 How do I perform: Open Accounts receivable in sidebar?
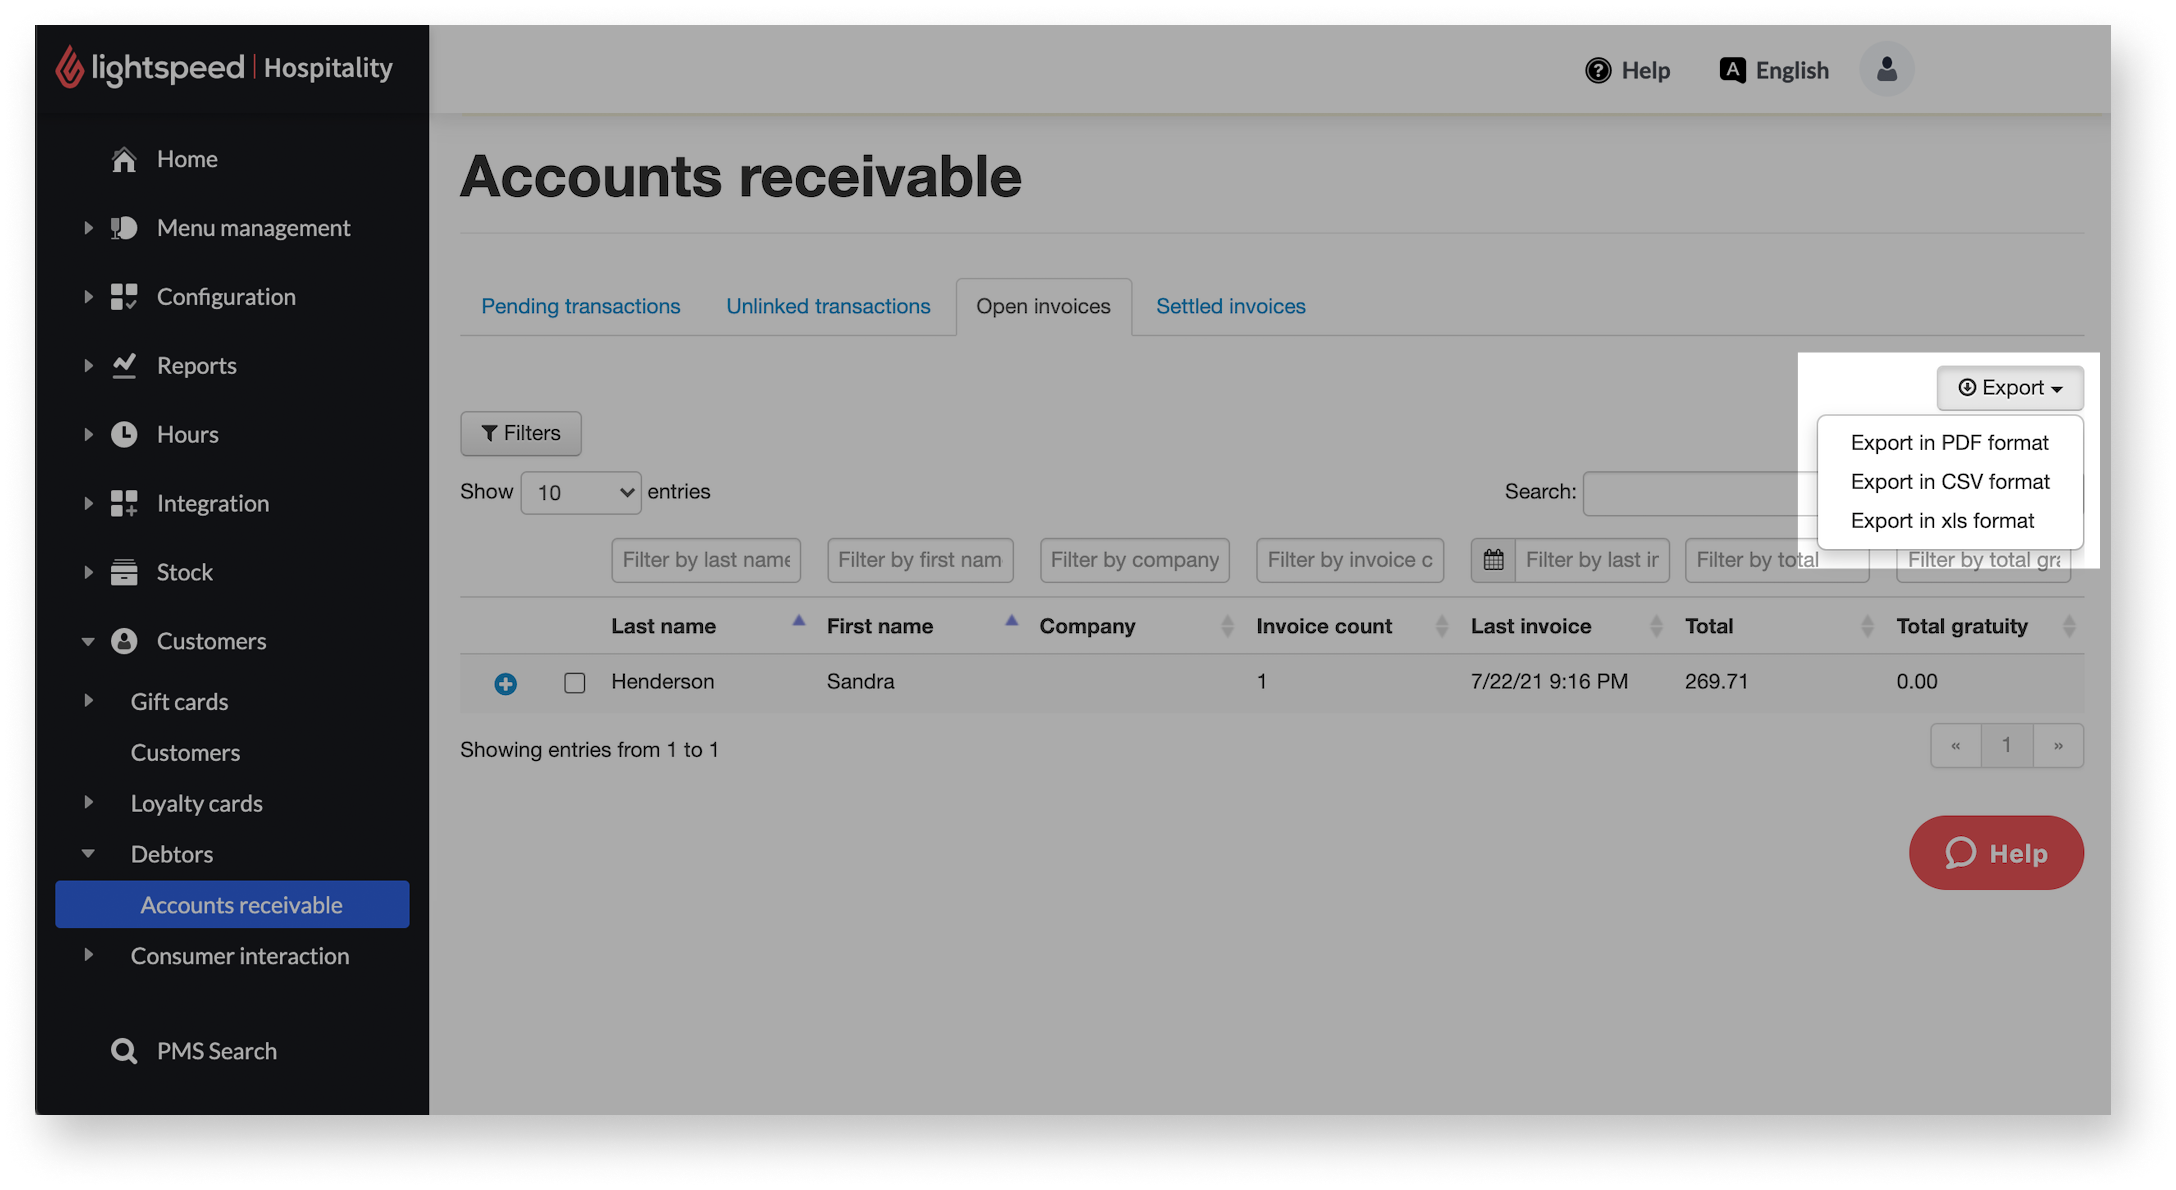tap(232, 905)
